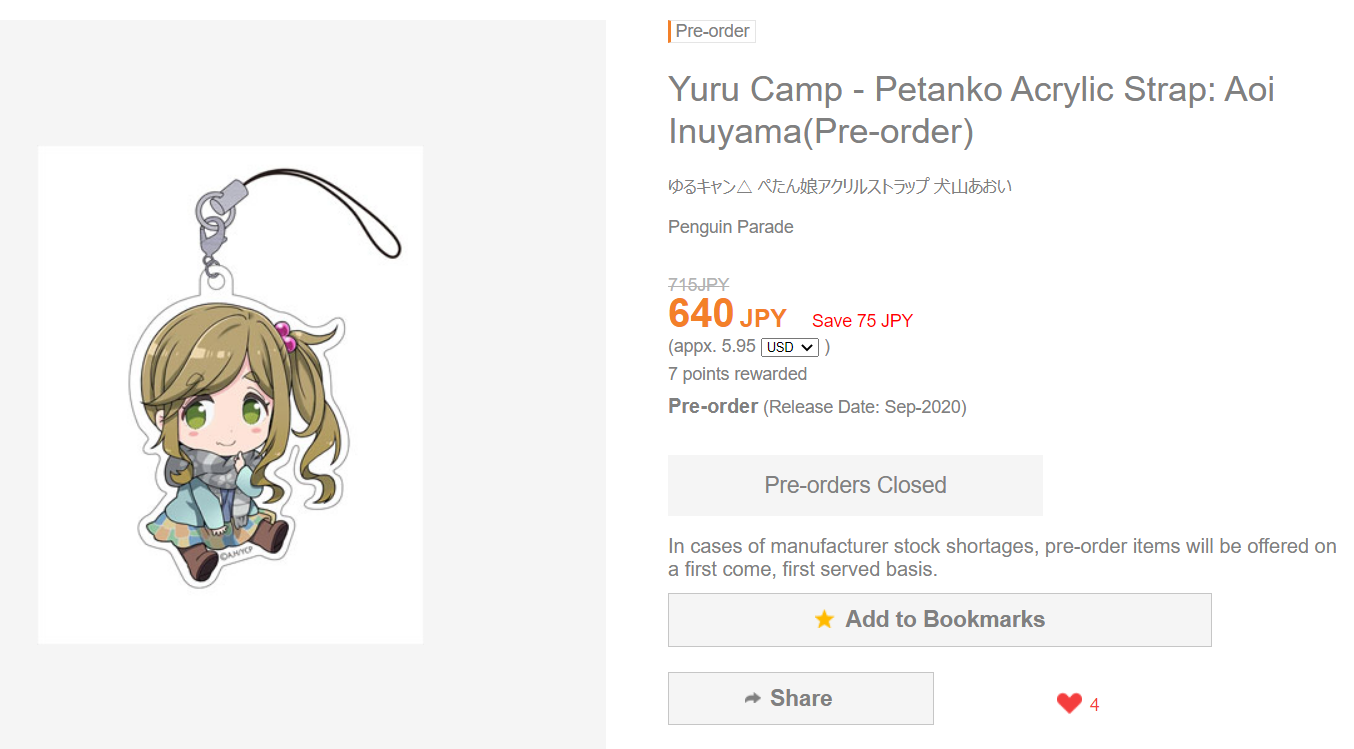Click the crossed-out 715JPY original price

tap(699, 285)
